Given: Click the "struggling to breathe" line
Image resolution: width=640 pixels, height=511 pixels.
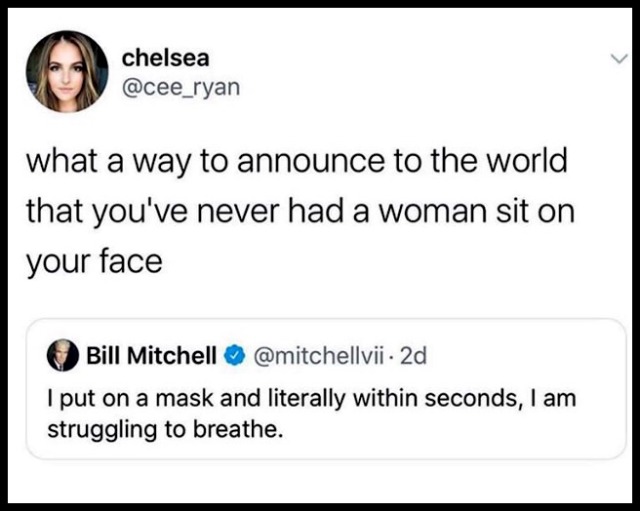Looking at the screenshot, I should tap(165, 430).
